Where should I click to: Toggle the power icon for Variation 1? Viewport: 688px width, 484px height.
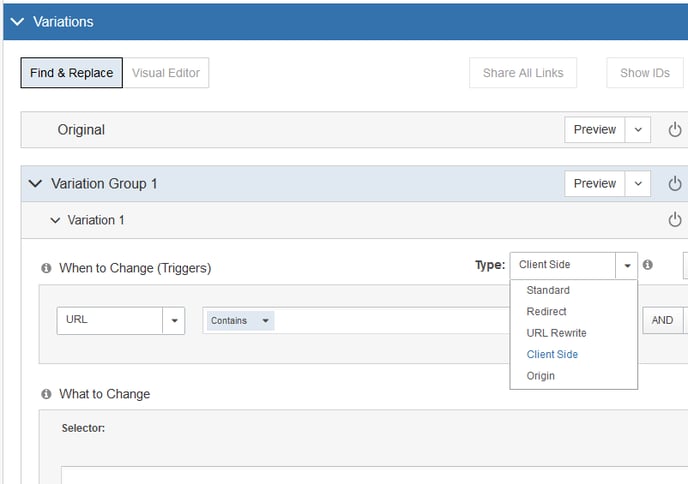coord(675,219)
